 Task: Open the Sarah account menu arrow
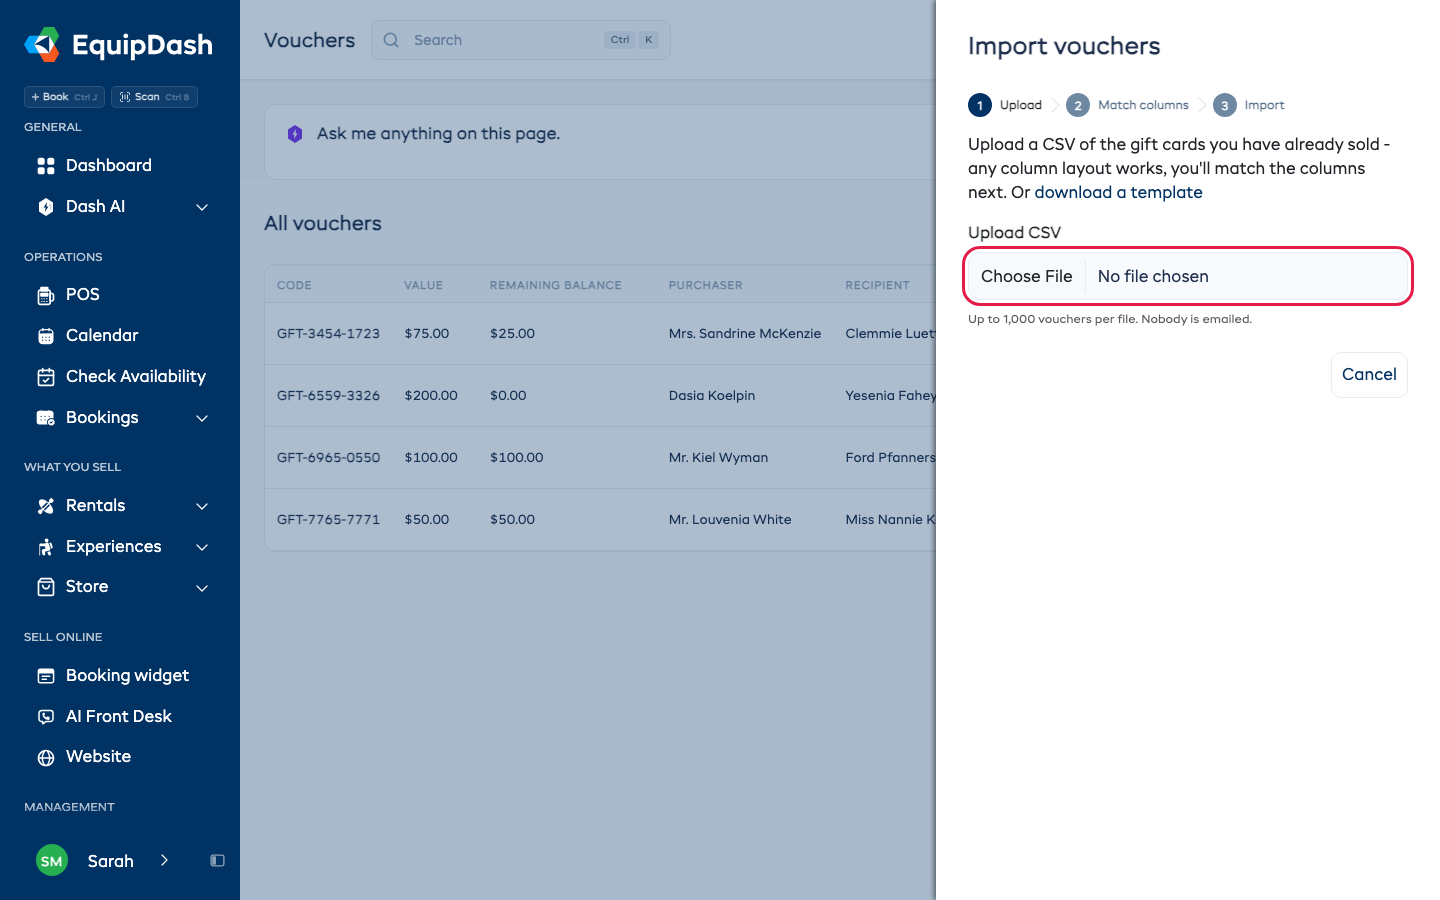click(164, 861)
